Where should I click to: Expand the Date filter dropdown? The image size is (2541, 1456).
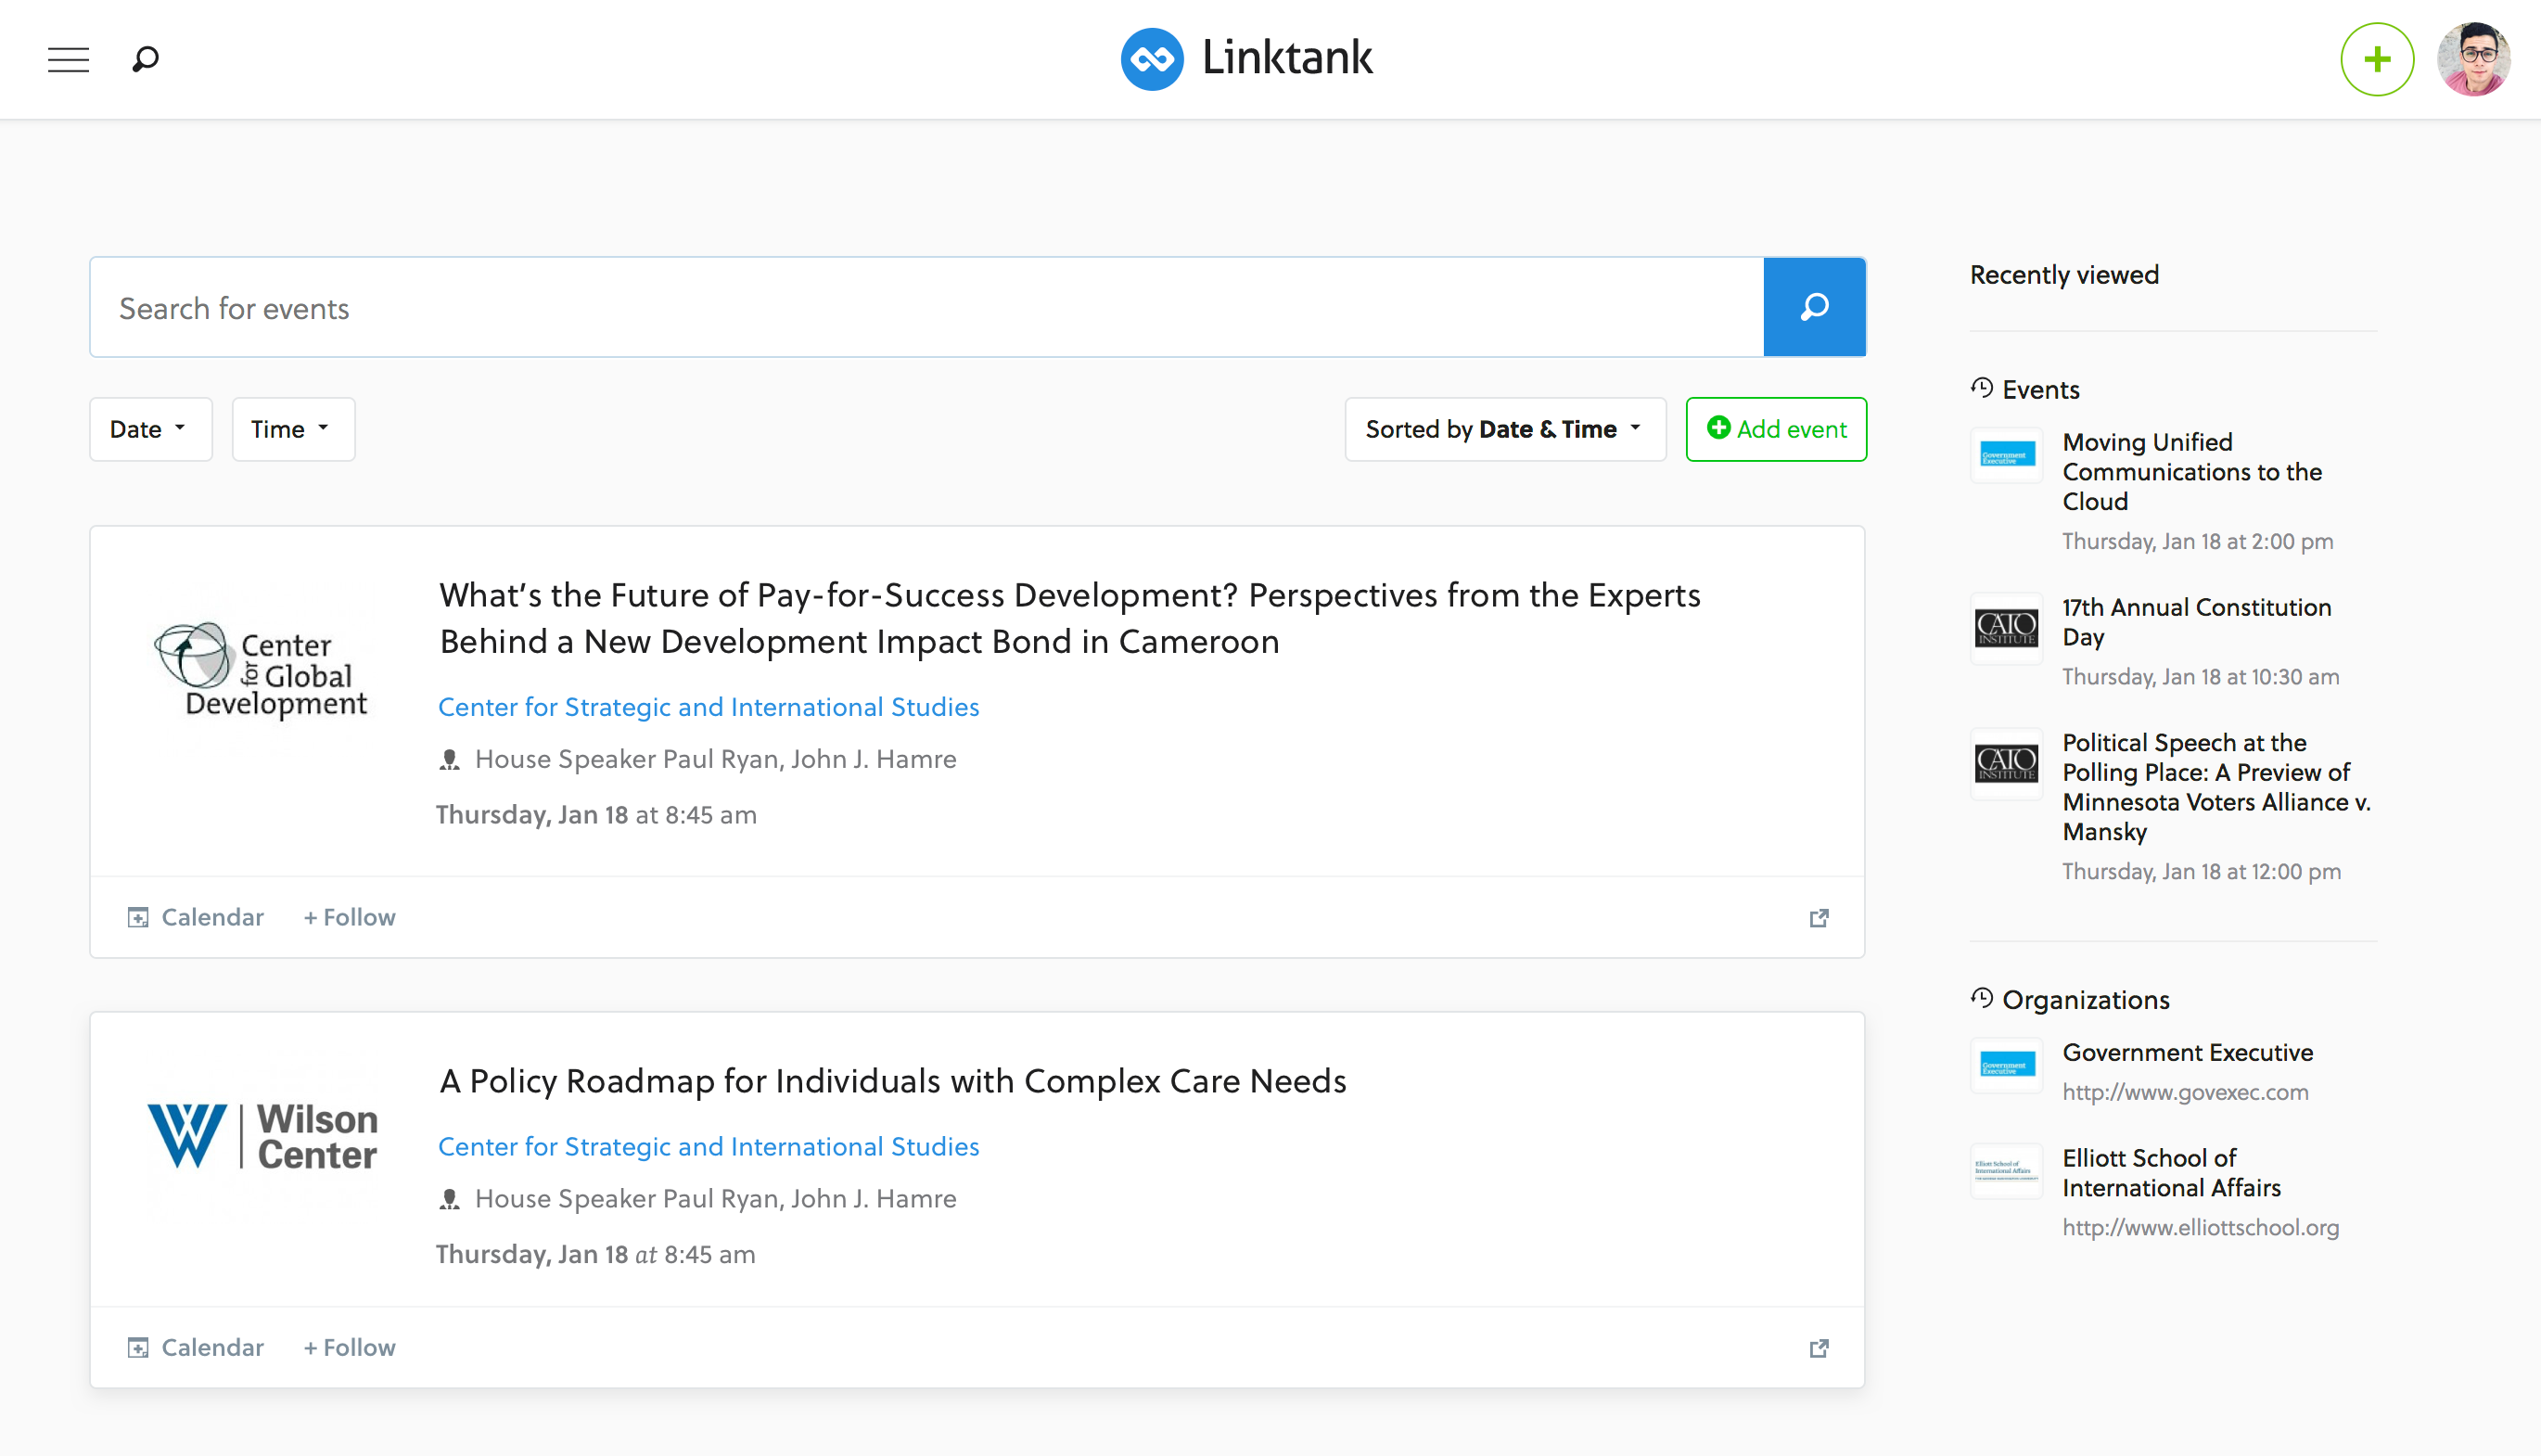[x=151, y=429]
